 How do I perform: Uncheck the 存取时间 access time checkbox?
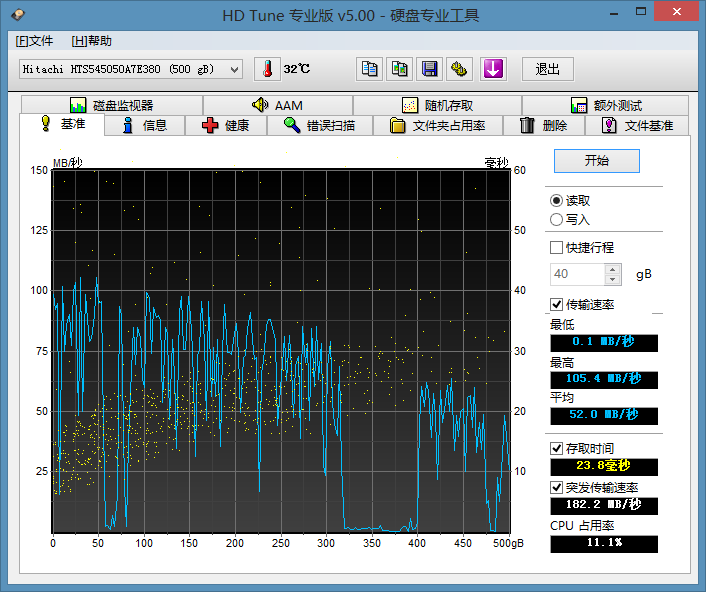tap(557, 448)
